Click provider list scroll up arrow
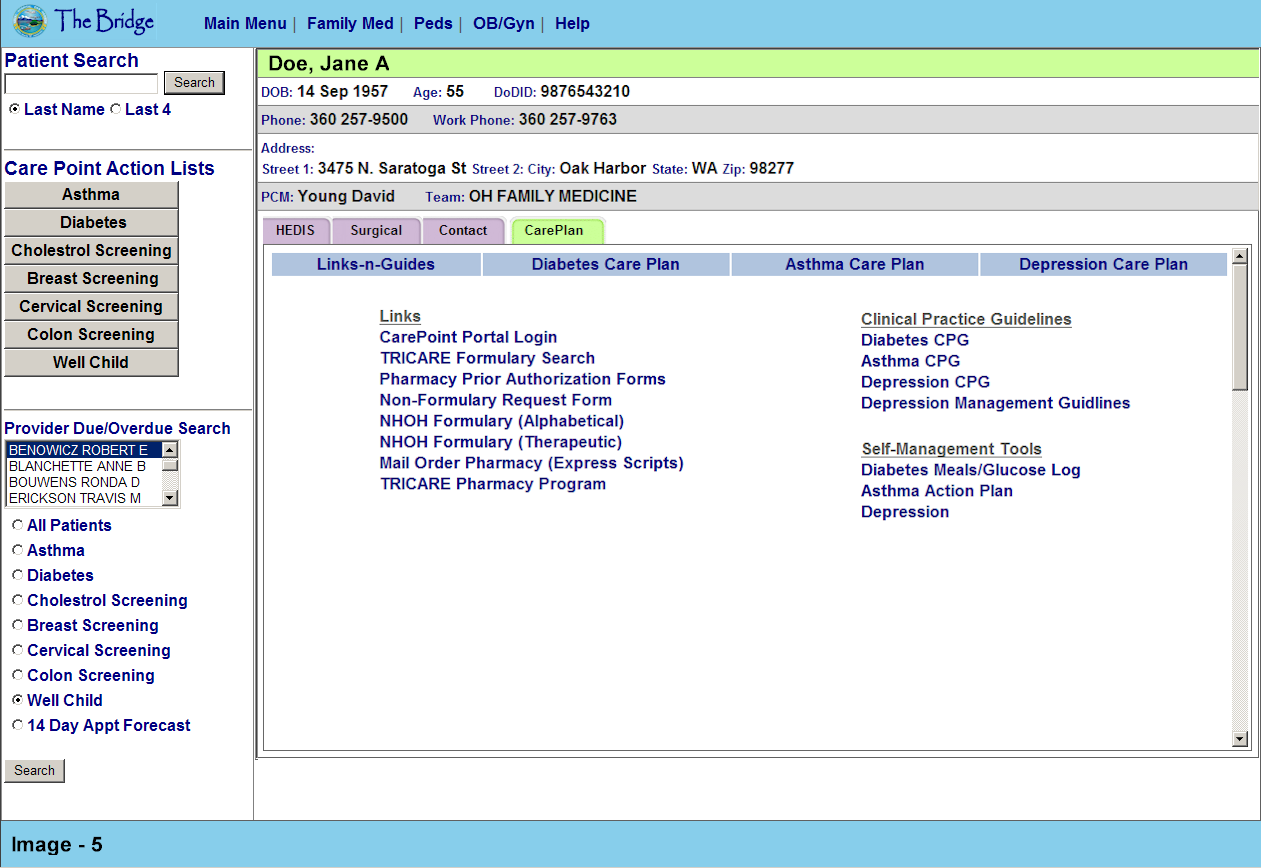The width and height of the screenshot is (1261, 868). coord(170,450)
